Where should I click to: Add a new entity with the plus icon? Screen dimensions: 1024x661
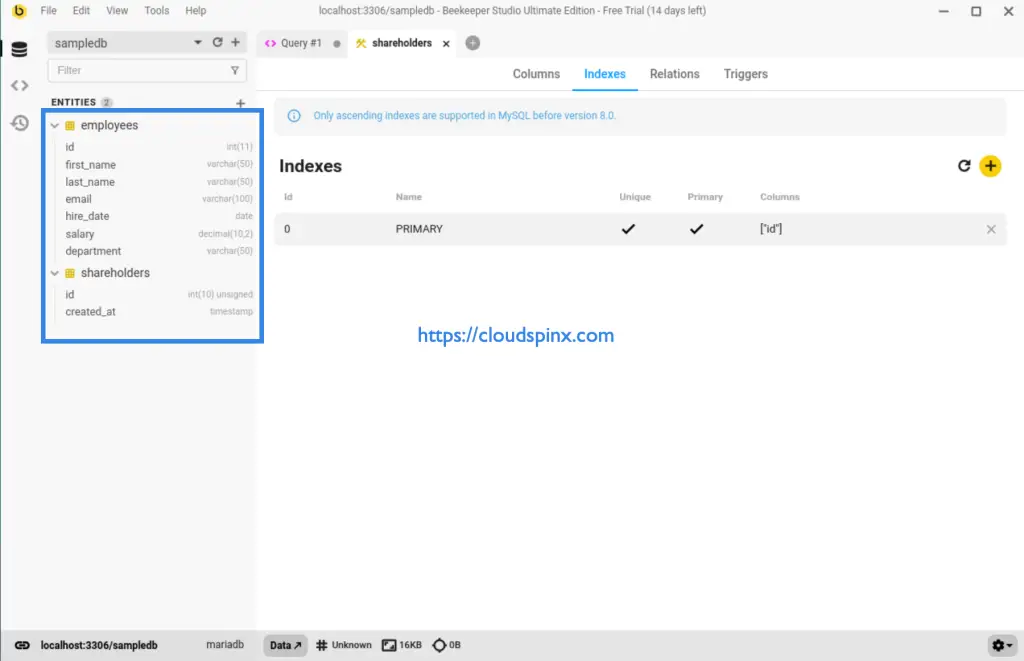coord(240,102)
